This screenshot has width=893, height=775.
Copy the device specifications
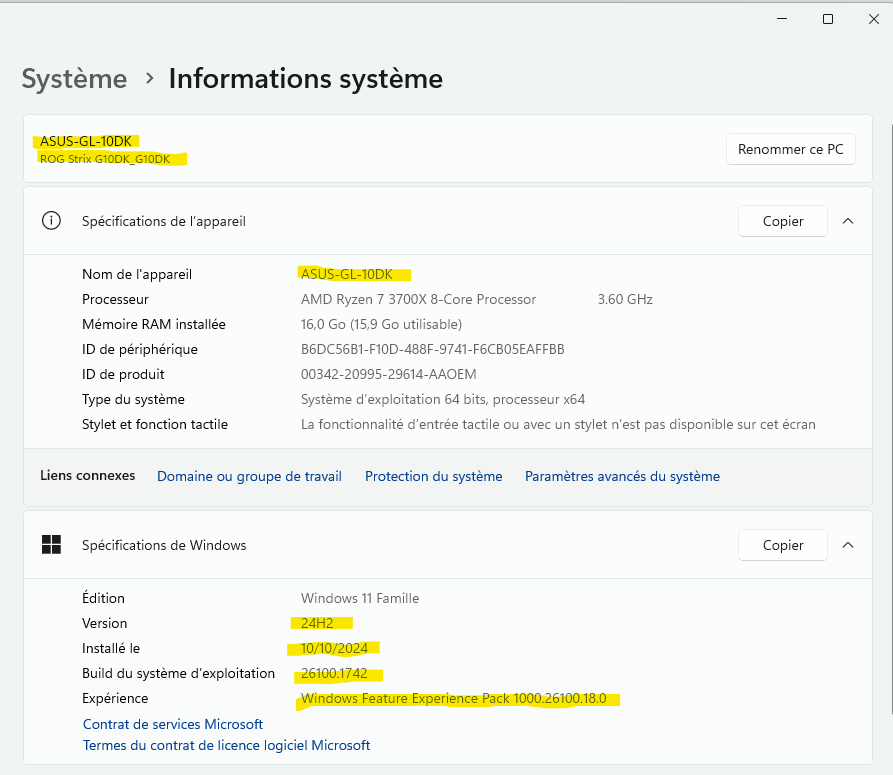coord(783,221)
